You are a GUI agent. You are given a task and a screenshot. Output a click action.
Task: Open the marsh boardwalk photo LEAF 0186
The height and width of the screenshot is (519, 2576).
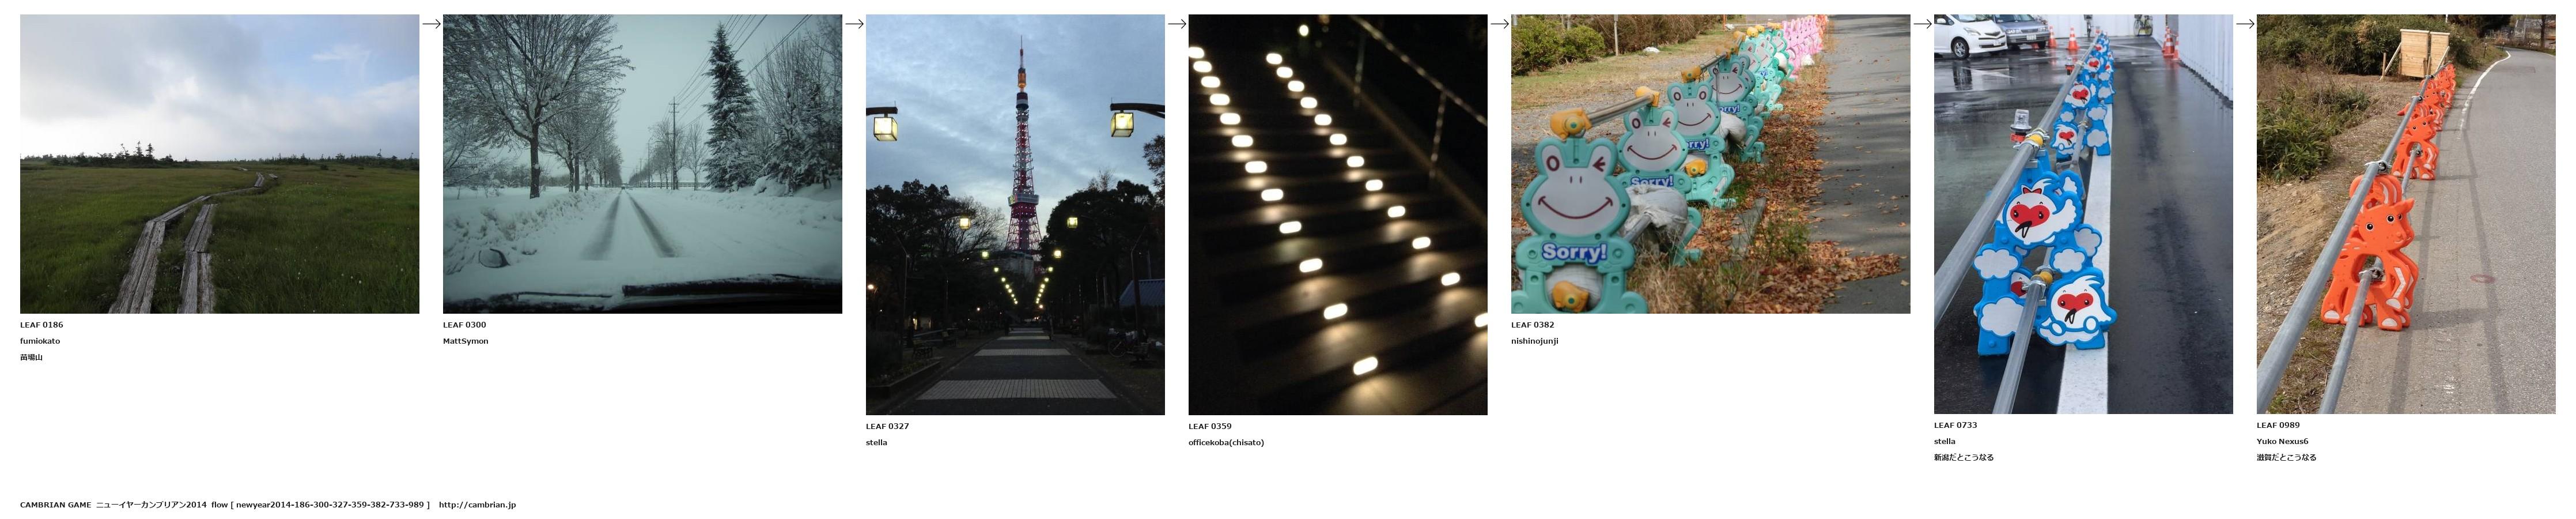pos(219,164)
